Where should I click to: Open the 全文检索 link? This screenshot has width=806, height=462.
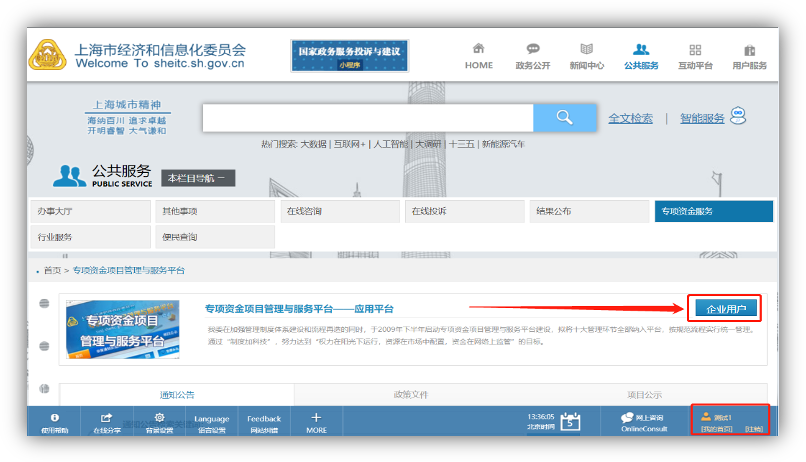[x=630, y=118]
